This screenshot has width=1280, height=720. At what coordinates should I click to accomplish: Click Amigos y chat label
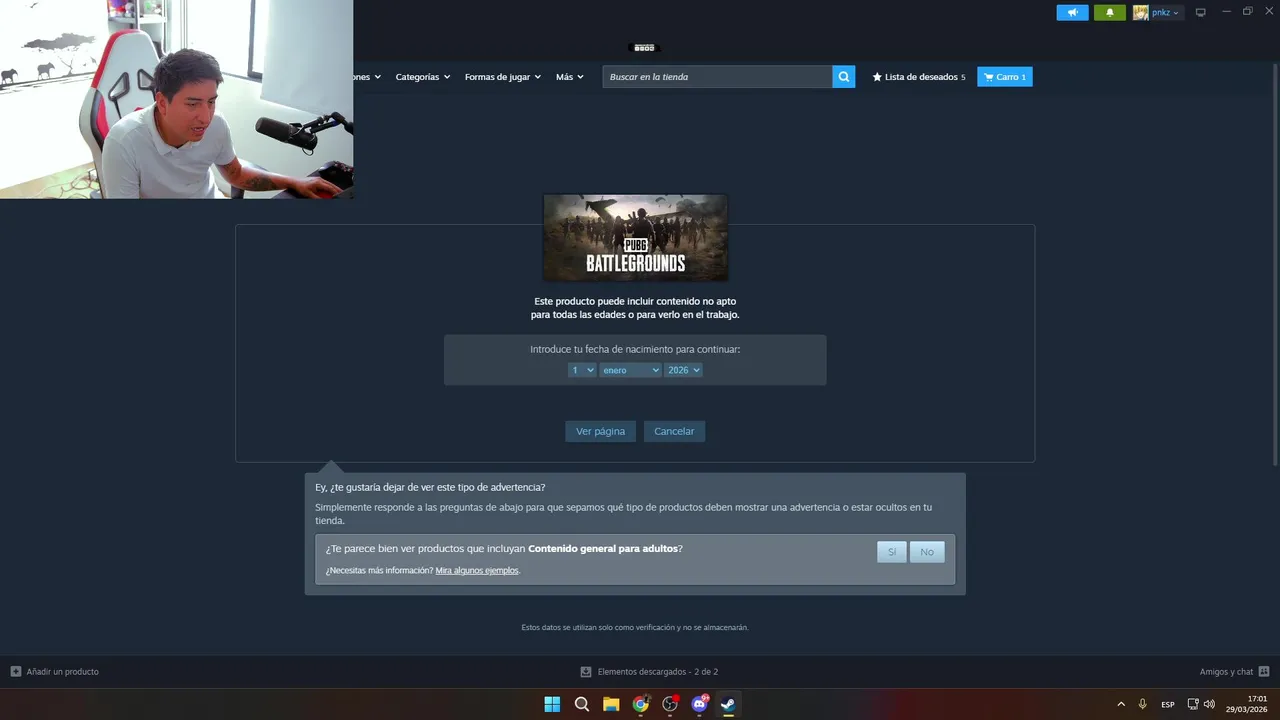click(x=1226, y=672)
